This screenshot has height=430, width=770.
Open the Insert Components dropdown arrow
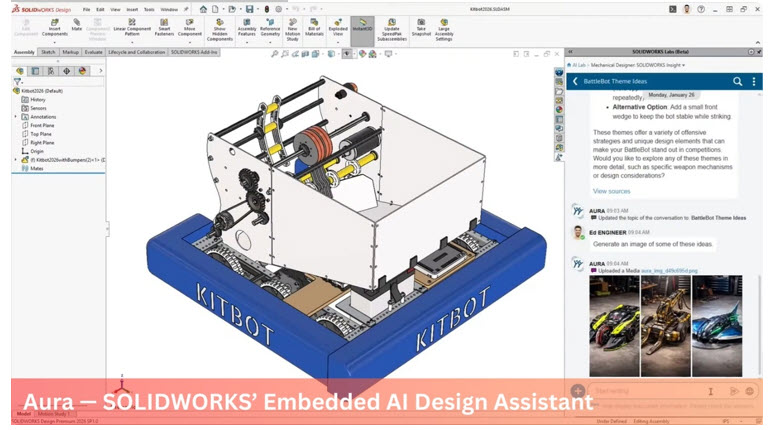click(x=55, y=41)
